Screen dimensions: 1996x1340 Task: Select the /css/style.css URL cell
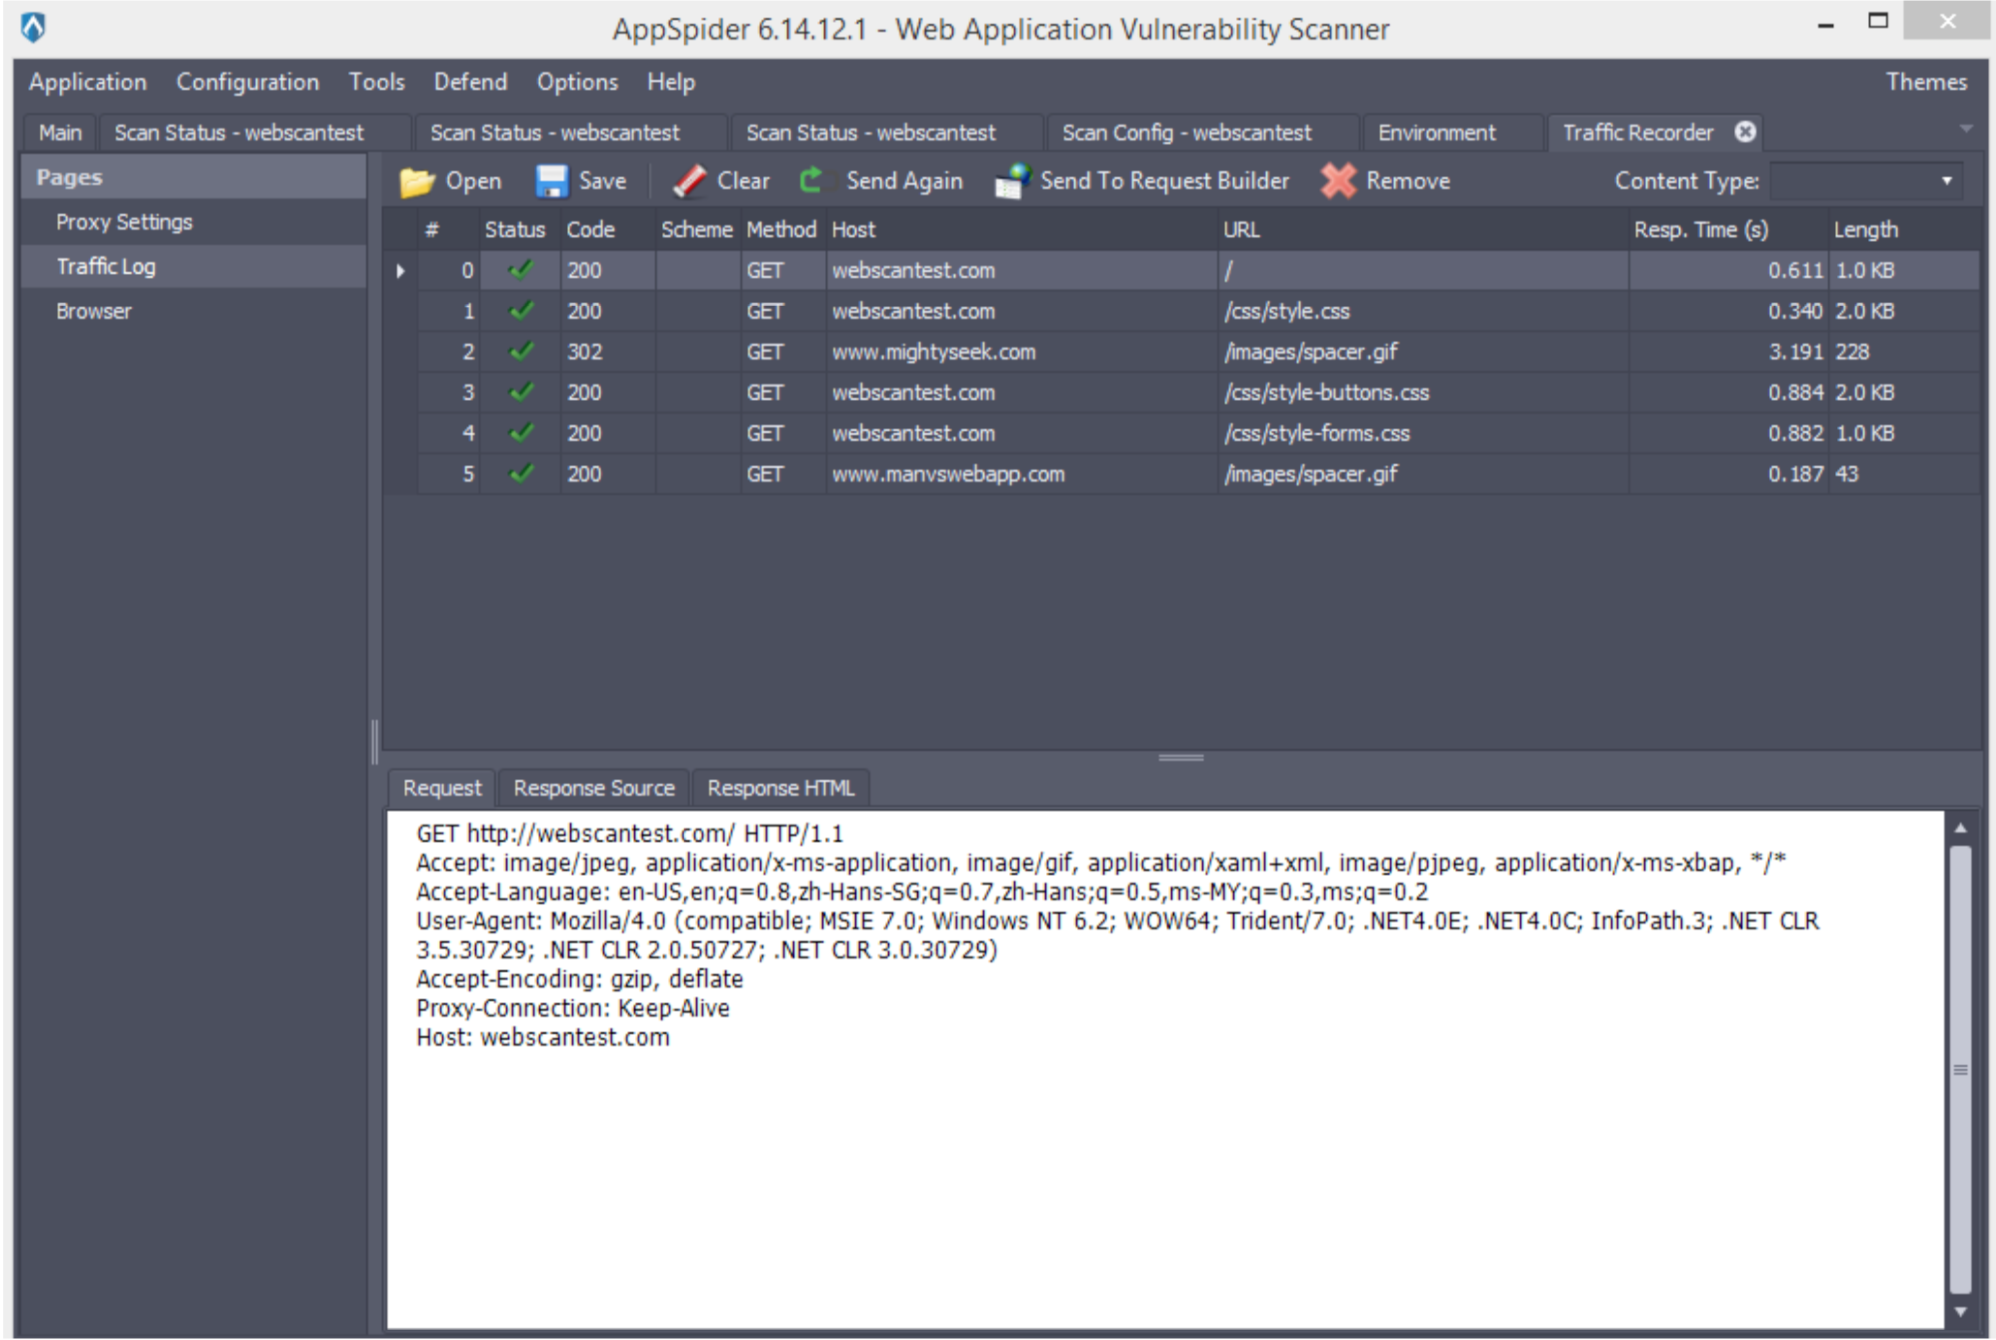tap(1423, 311)
